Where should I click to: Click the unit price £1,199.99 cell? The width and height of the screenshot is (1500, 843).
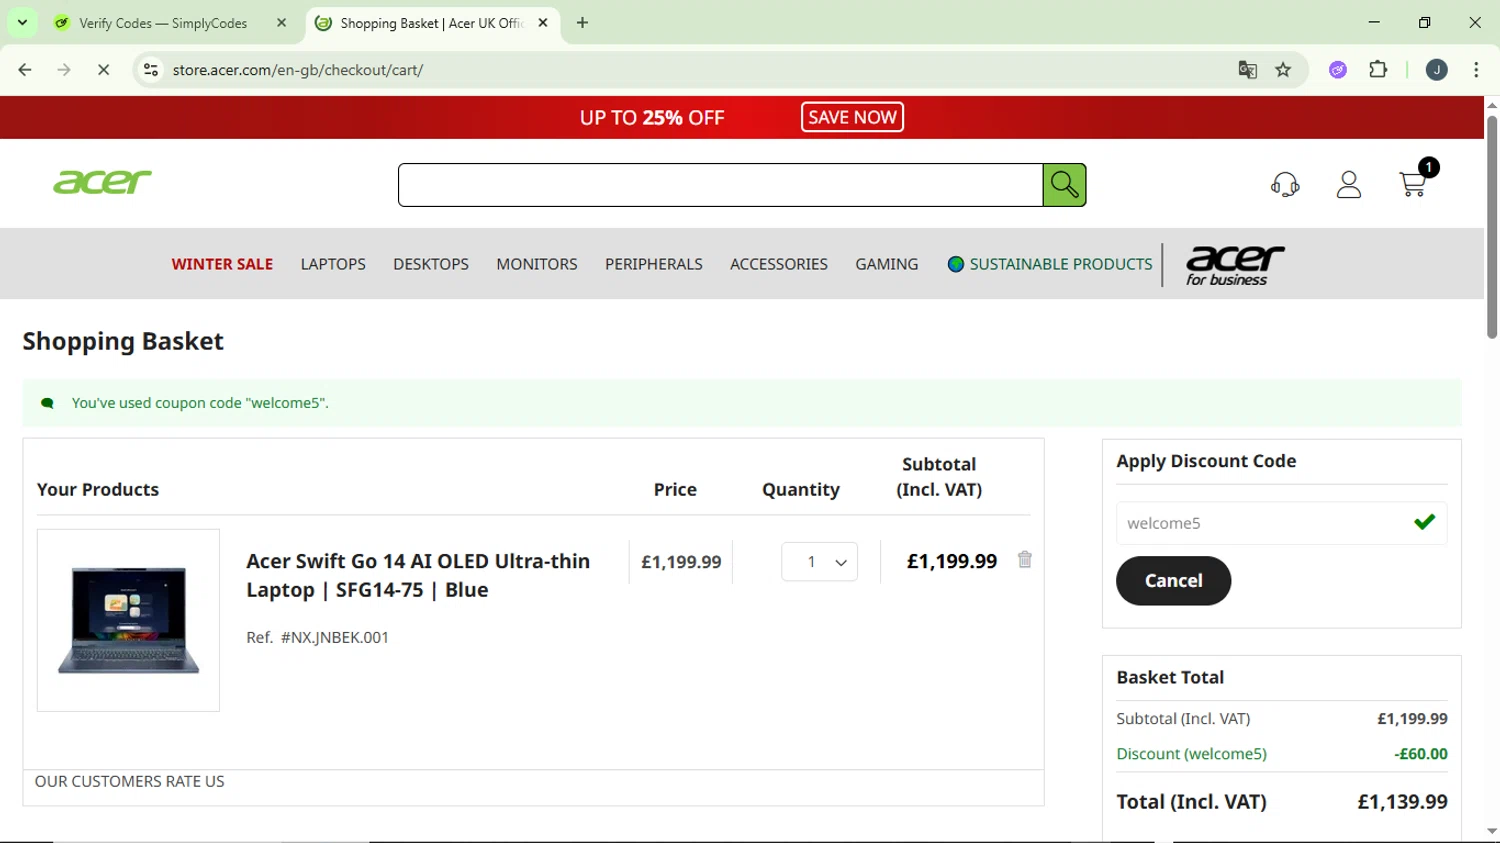[681, 562]
